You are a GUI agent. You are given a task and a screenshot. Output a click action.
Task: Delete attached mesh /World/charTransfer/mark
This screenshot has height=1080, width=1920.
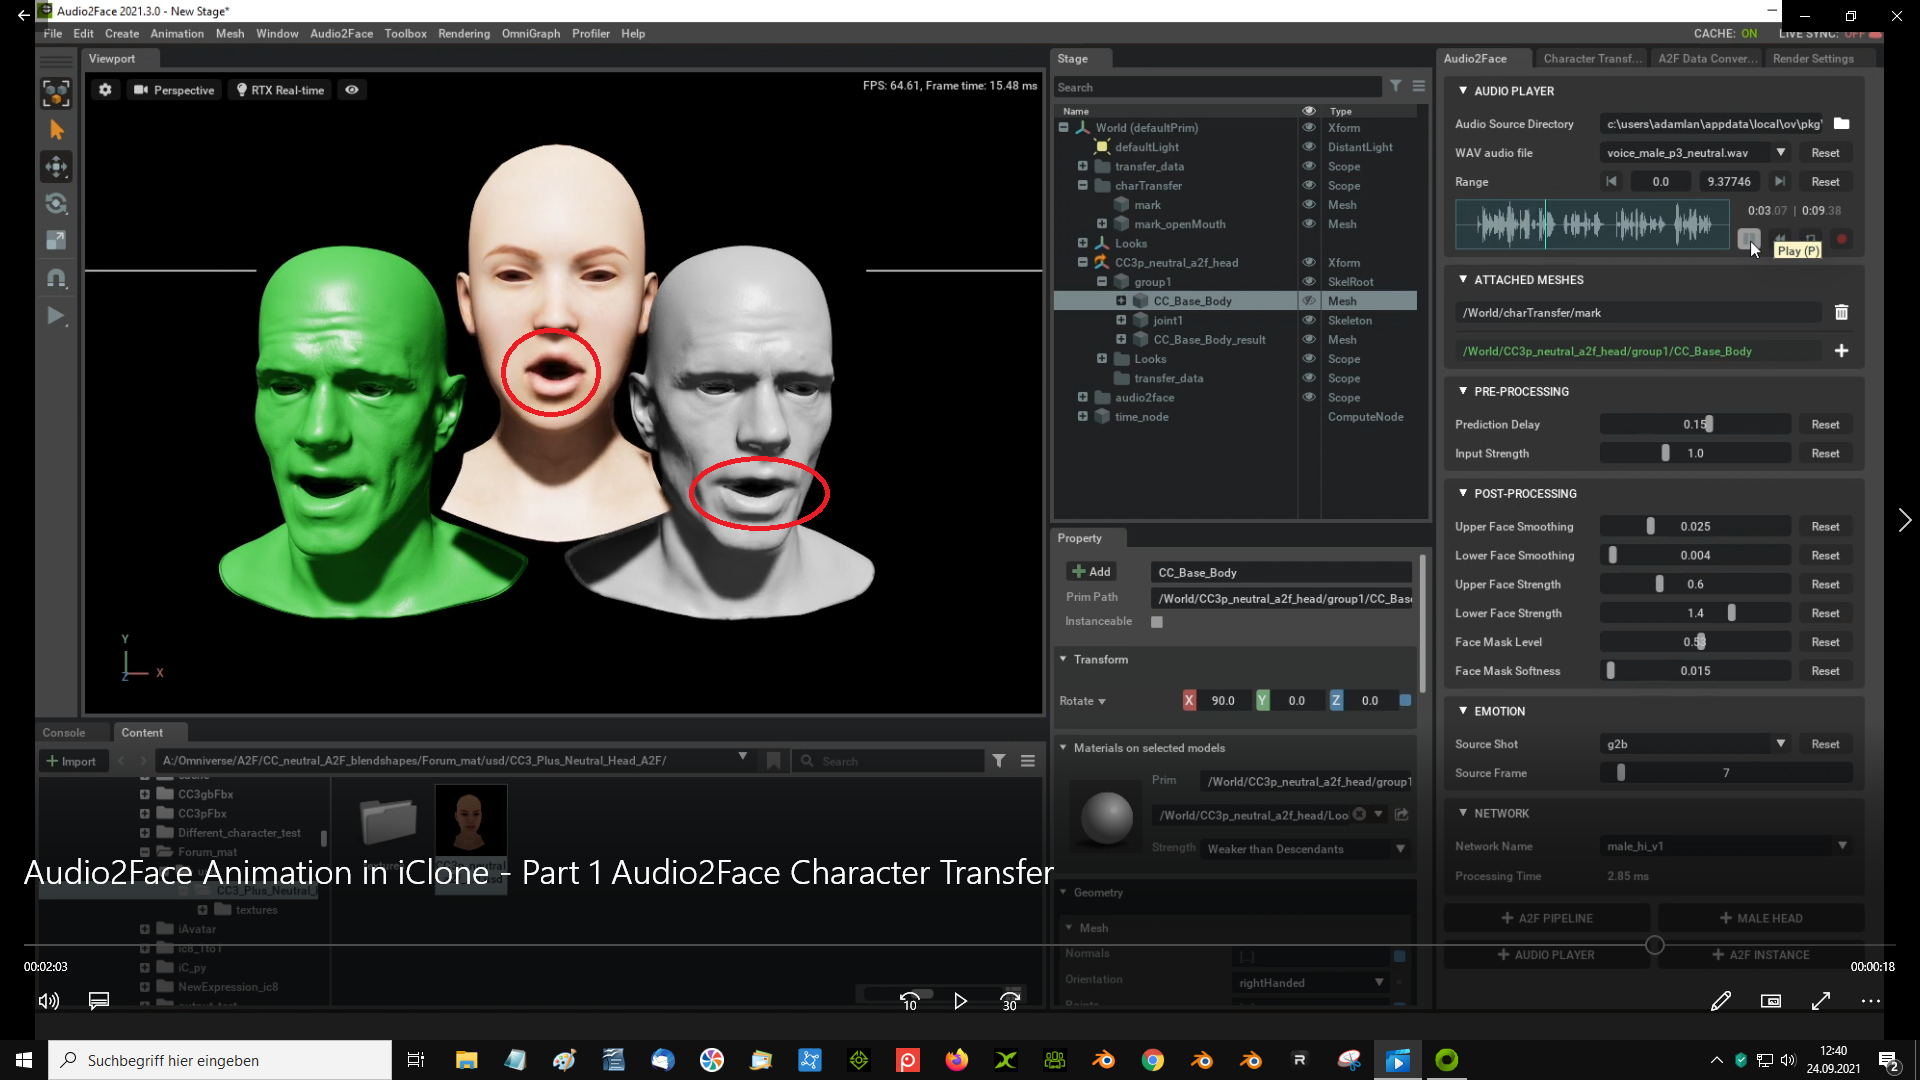[1841, 313]
